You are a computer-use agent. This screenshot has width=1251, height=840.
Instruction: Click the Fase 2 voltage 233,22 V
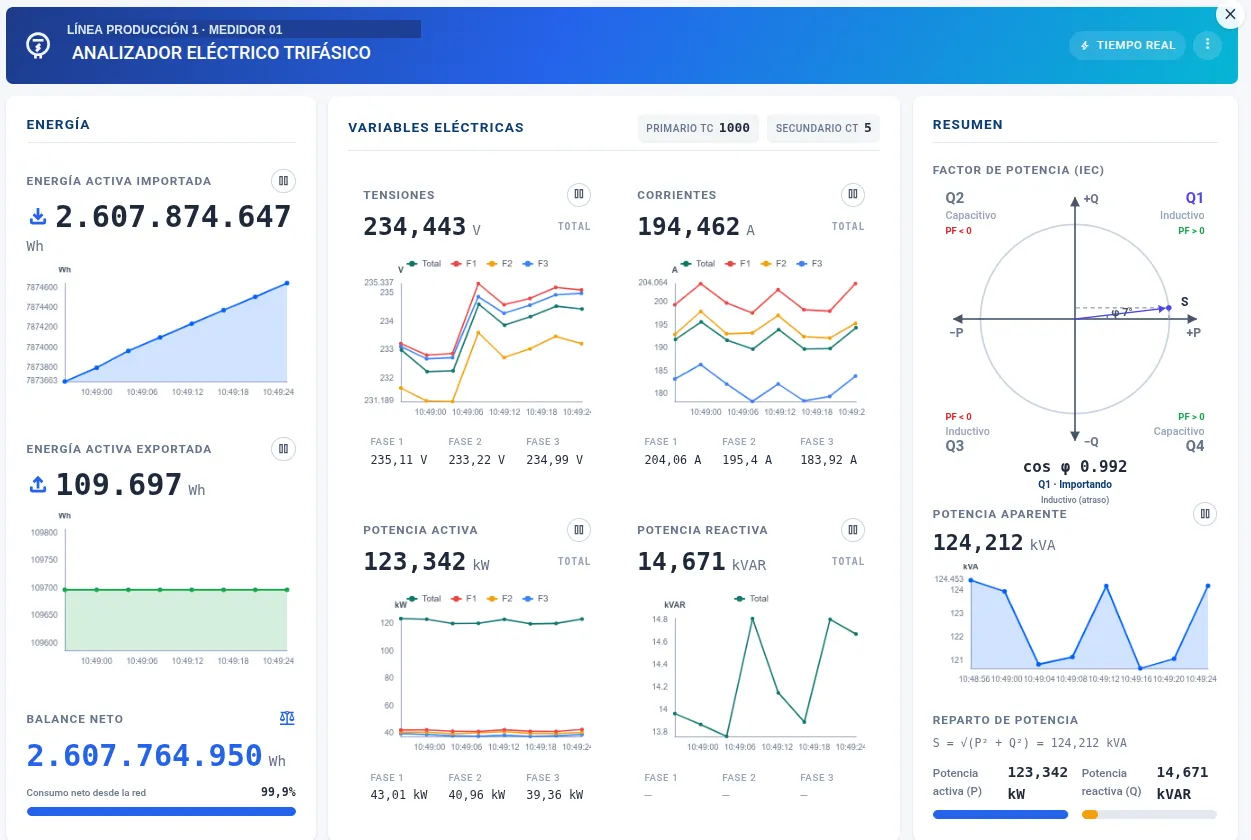coord(477,460)
